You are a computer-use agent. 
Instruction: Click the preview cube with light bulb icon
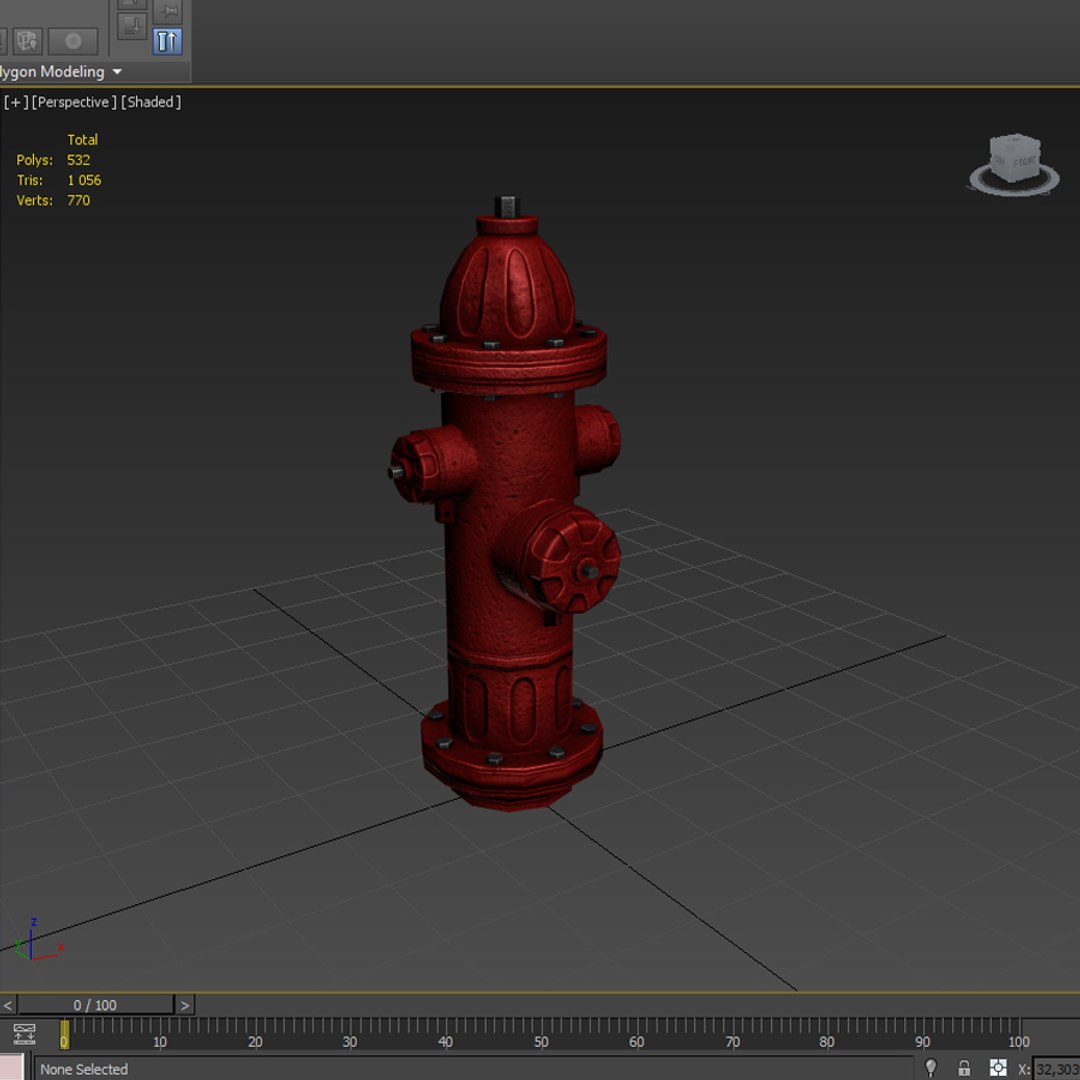click(x=28, y=41)
